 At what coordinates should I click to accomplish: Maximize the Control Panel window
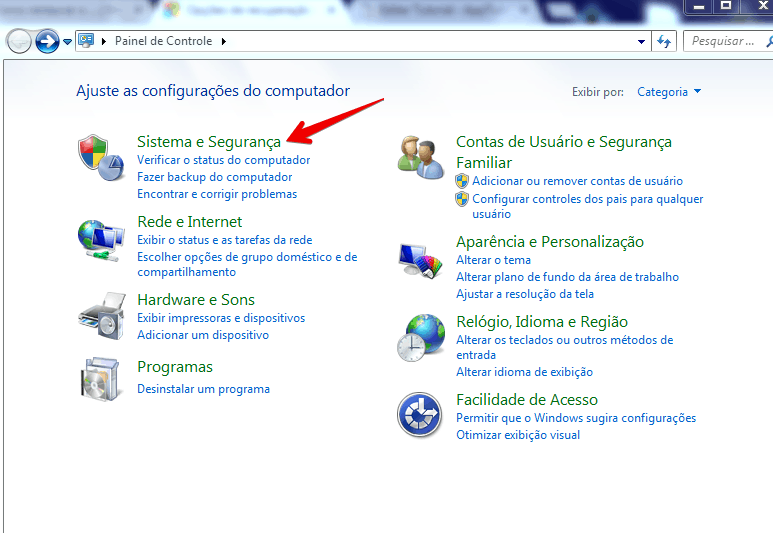tap(726, 6)
